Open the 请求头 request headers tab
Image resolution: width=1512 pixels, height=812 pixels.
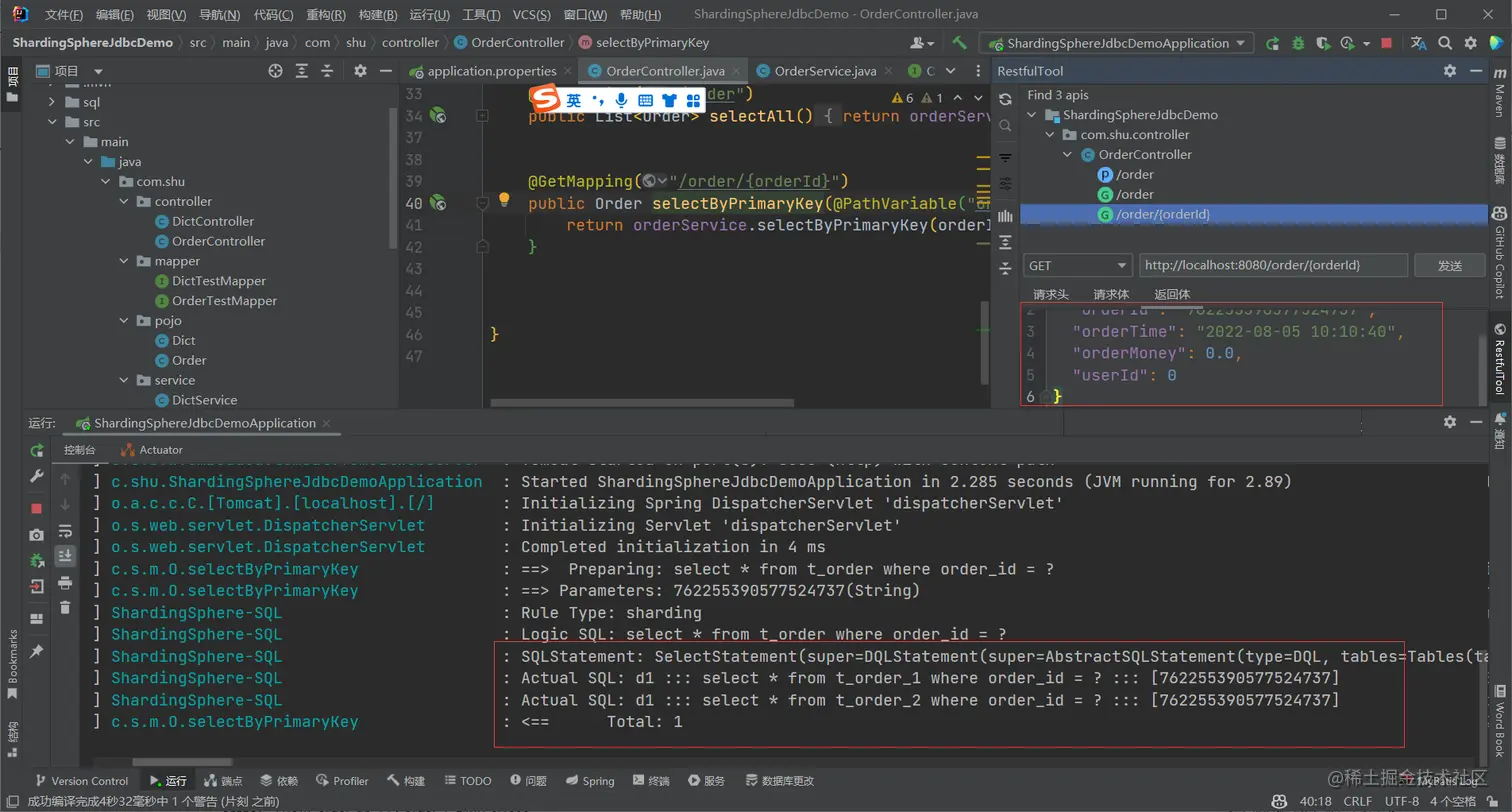(1051, 294)
